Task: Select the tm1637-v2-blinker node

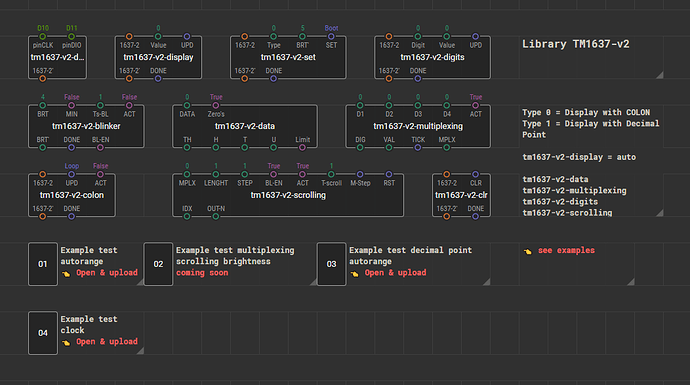Action: (86, 126)
